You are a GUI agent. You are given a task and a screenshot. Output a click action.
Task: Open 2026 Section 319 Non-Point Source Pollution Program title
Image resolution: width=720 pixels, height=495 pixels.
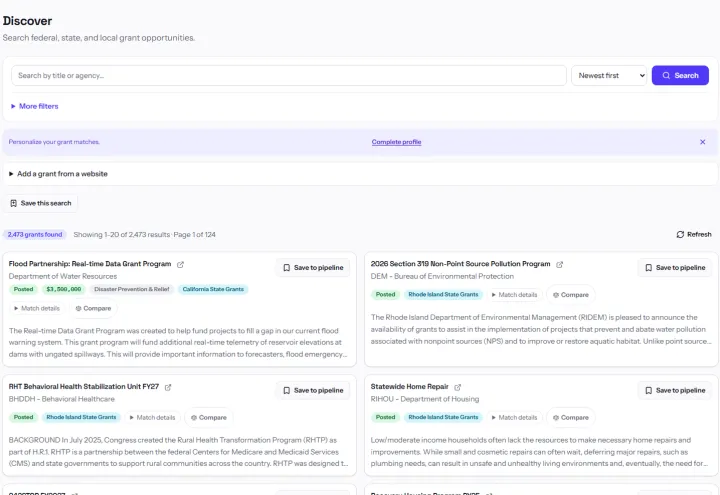(x=460, y=264)
